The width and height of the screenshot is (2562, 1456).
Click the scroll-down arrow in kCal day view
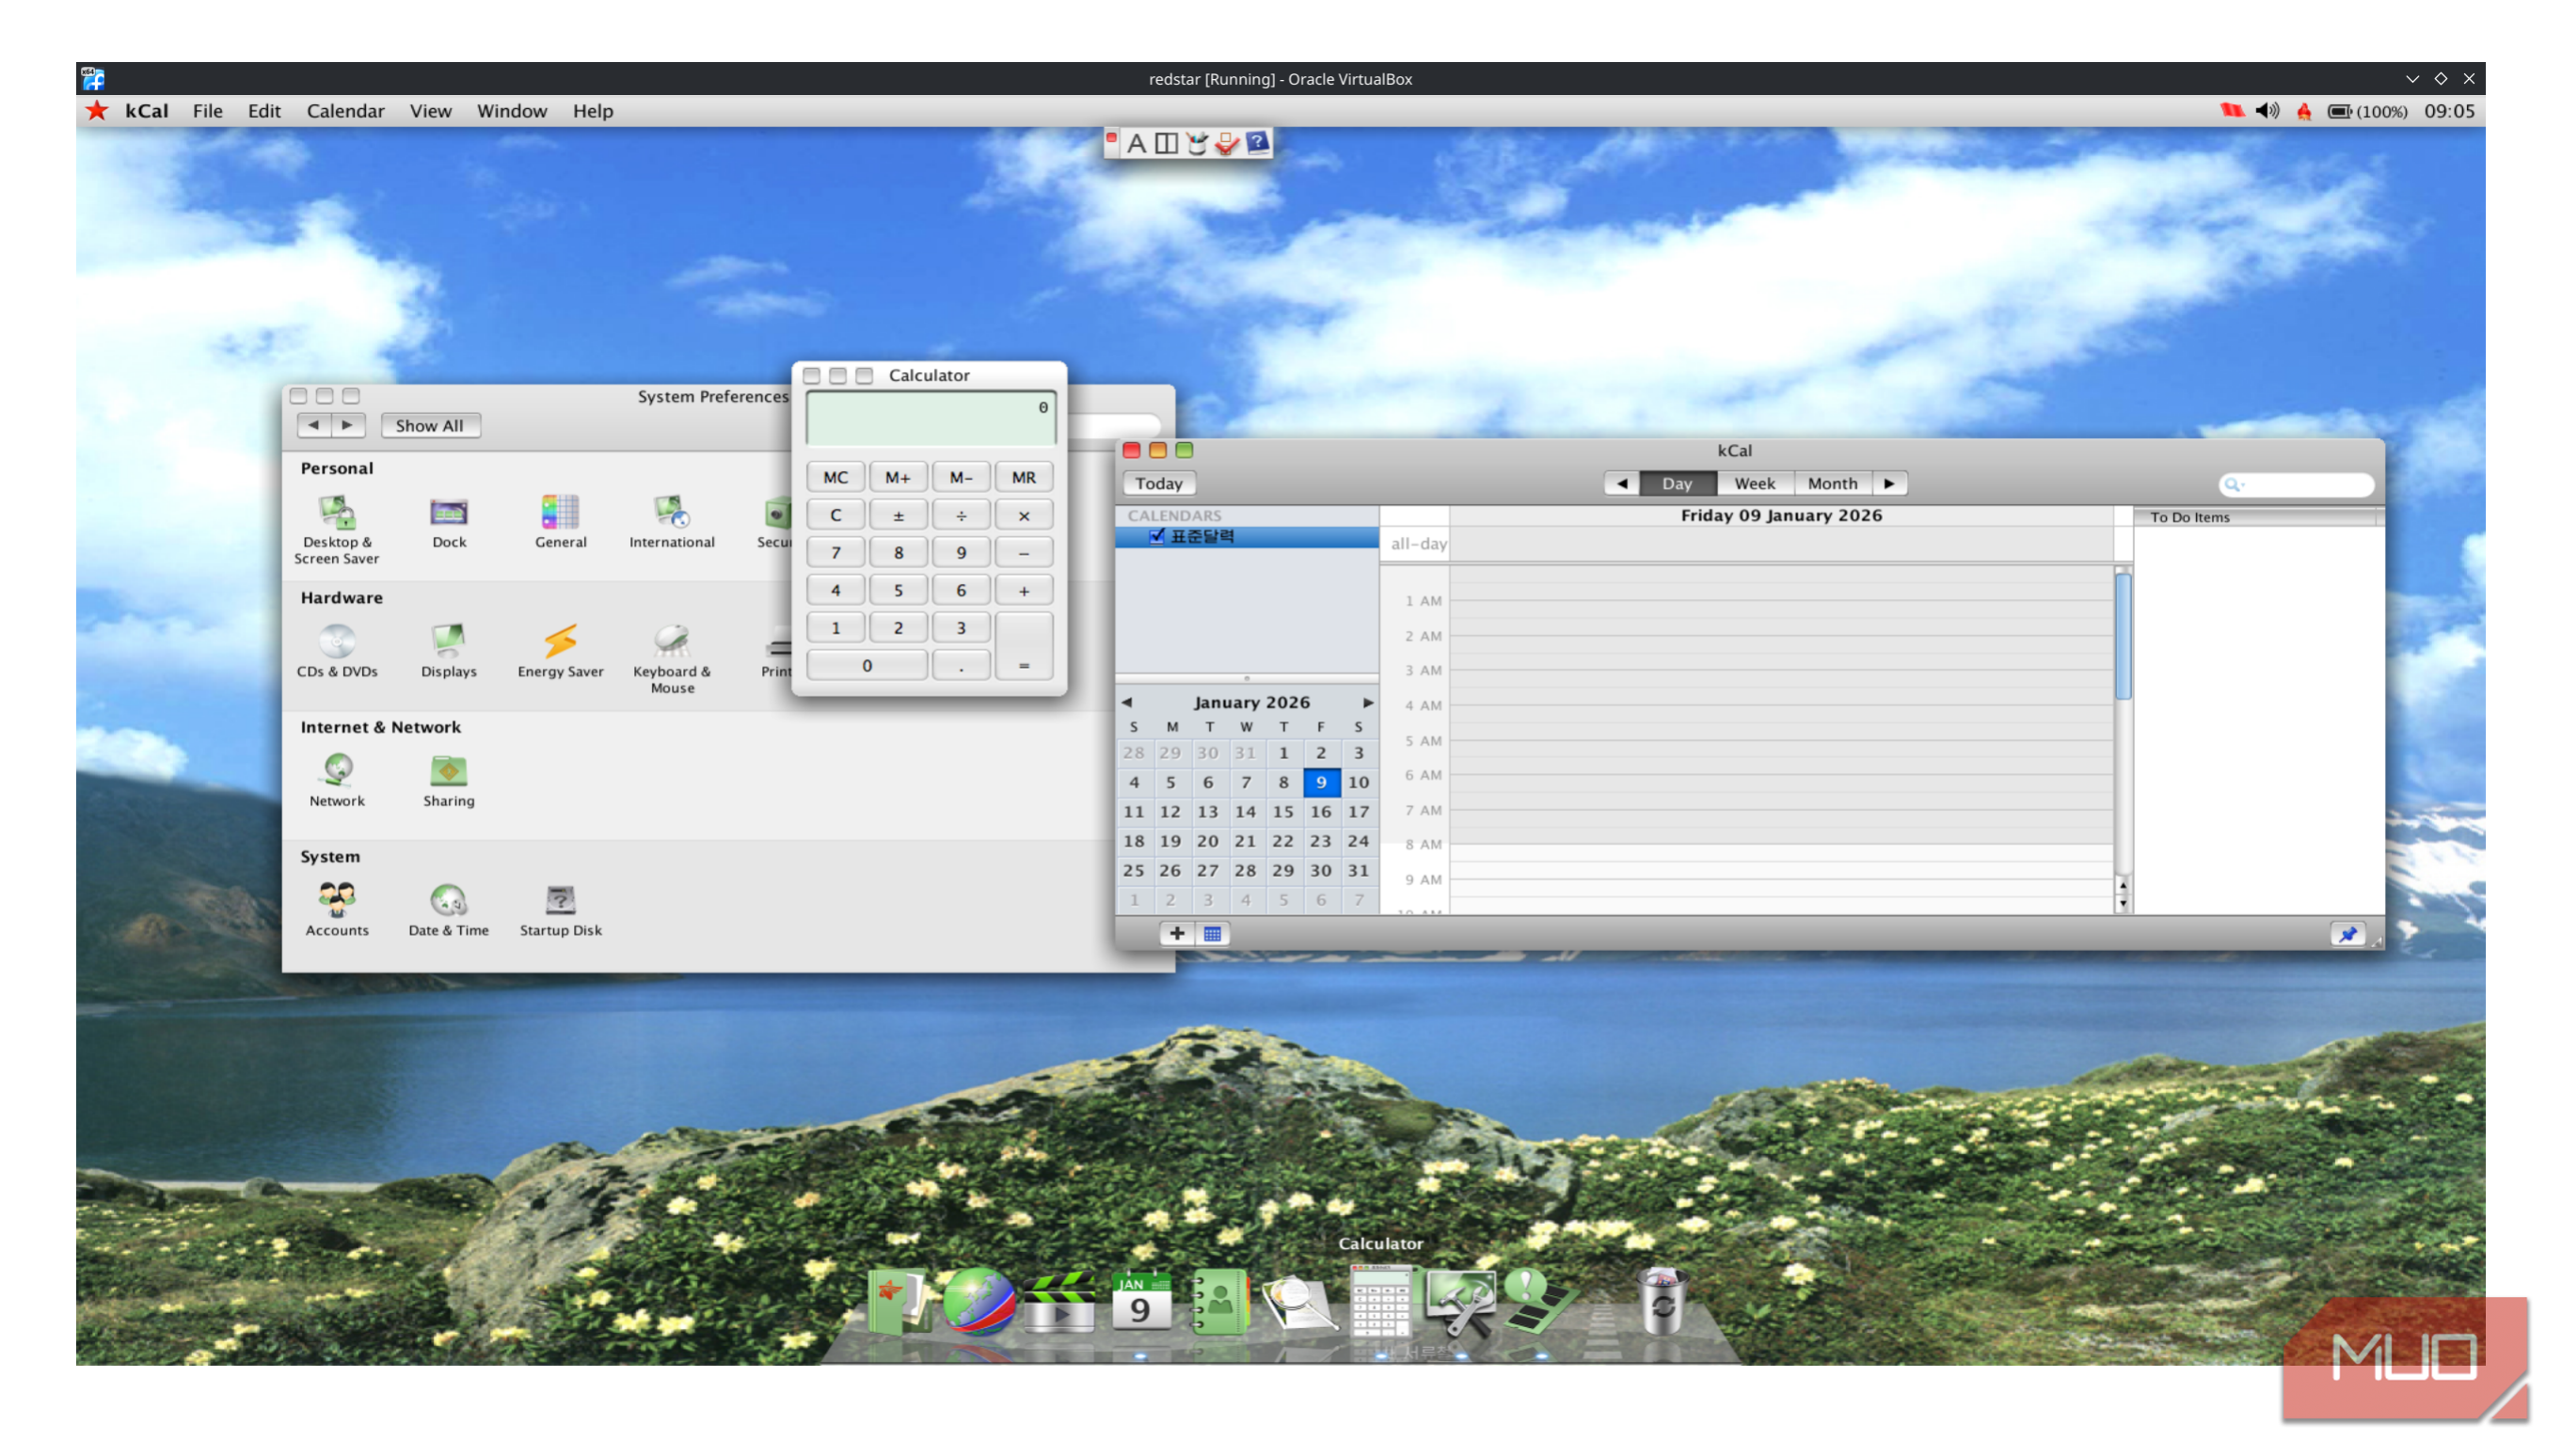point(2122,903)
